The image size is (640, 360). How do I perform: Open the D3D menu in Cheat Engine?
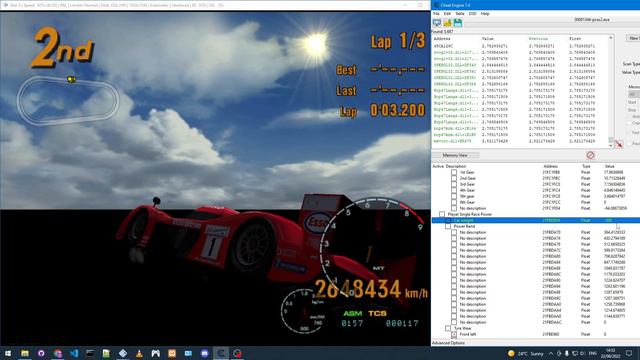pos(473,13)
